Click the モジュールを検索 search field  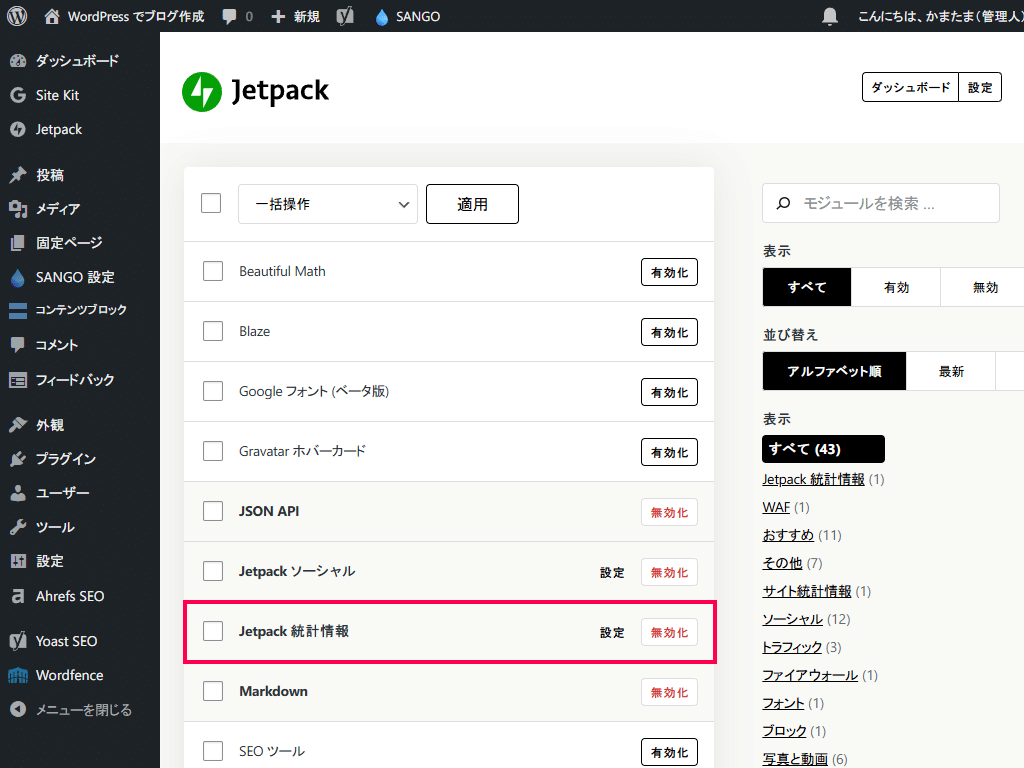pos(880,203)
